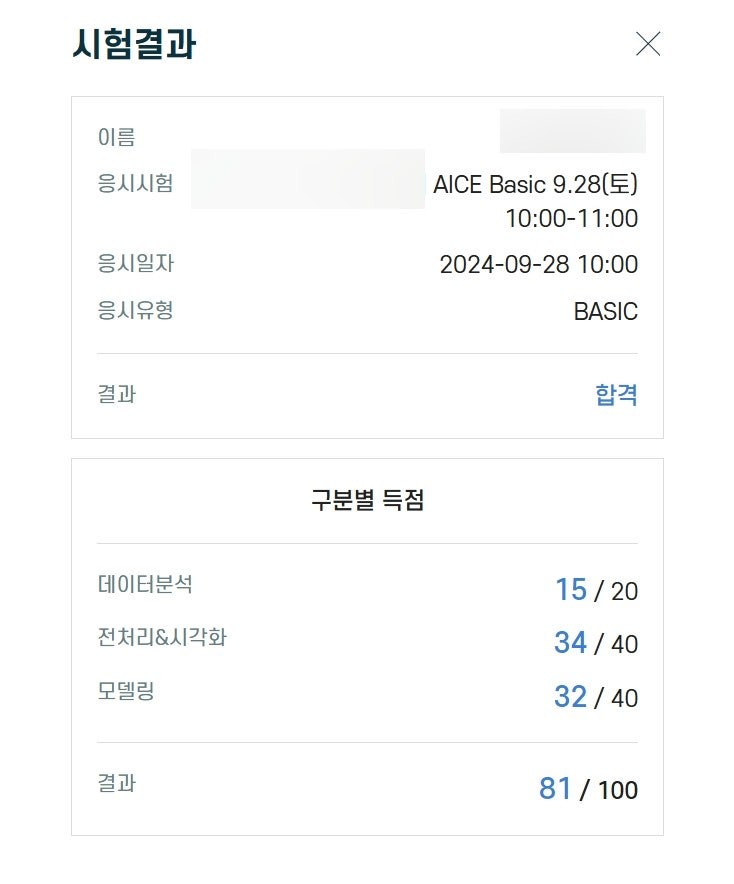
Task: Select the 34 전처리&시각화 score value
Action: click(x=570, y=643)
